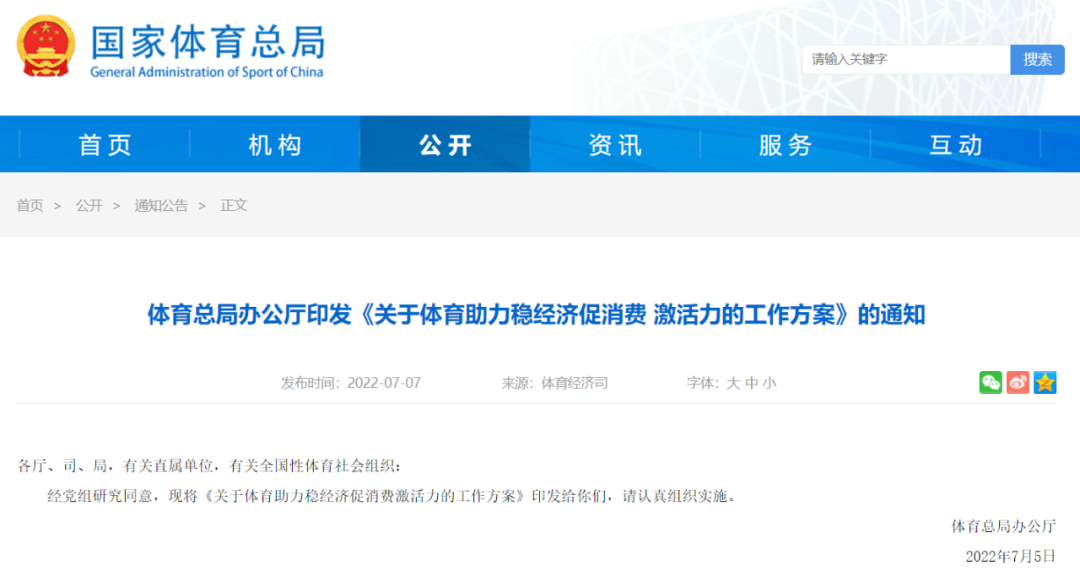Click the publish date 2022-07-07
The width and height of the screenshot is (1080, 576).
[x=384, y=383]
